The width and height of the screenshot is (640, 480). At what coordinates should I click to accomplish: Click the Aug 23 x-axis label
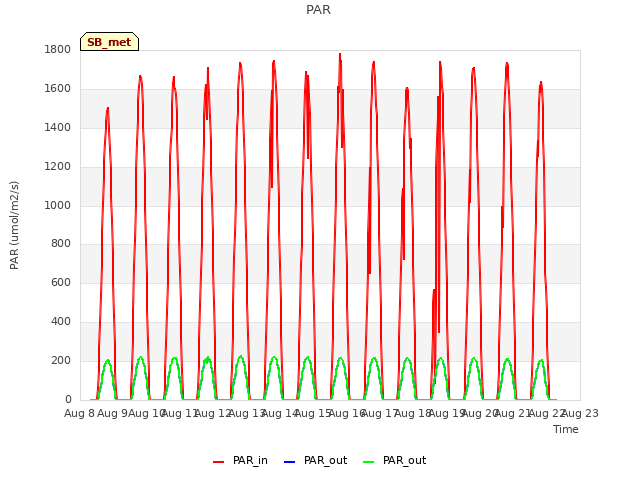point(580,413)
